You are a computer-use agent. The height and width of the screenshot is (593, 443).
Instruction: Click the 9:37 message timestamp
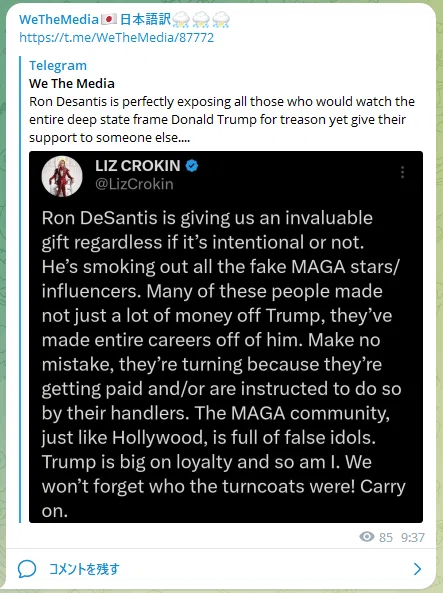(413, 537)
